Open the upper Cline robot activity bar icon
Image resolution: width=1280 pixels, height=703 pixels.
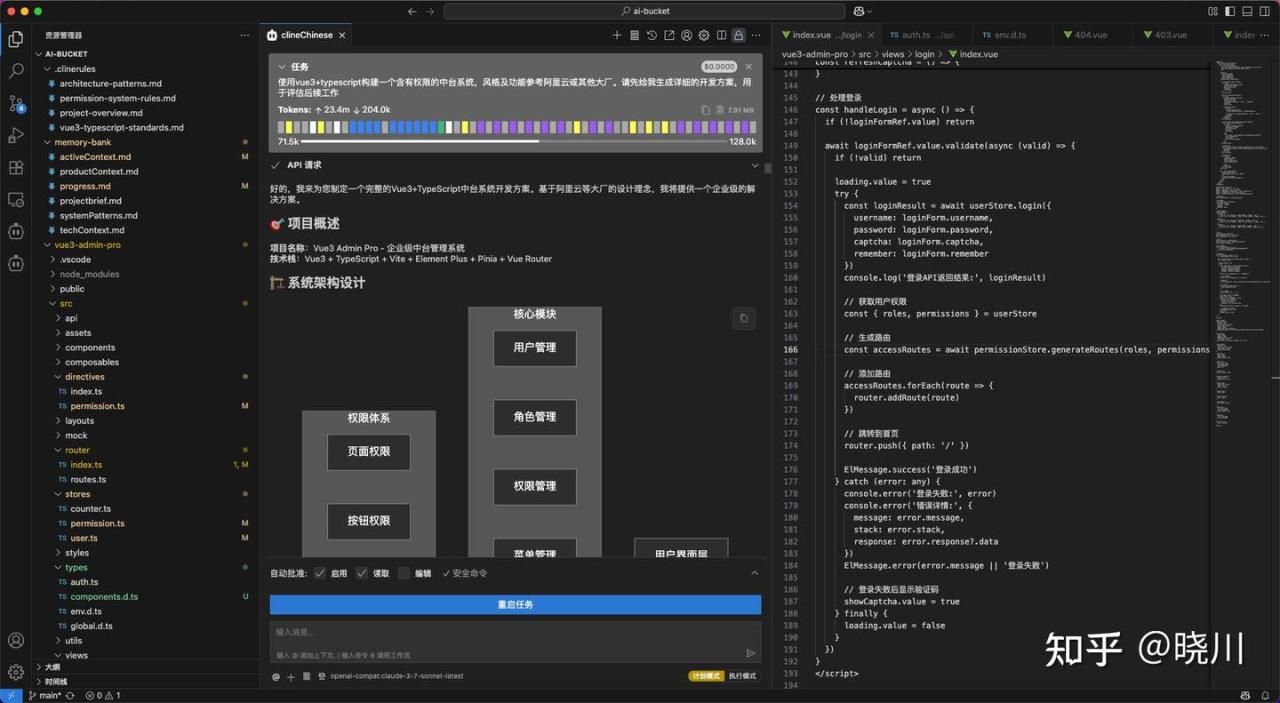point(16,231)
